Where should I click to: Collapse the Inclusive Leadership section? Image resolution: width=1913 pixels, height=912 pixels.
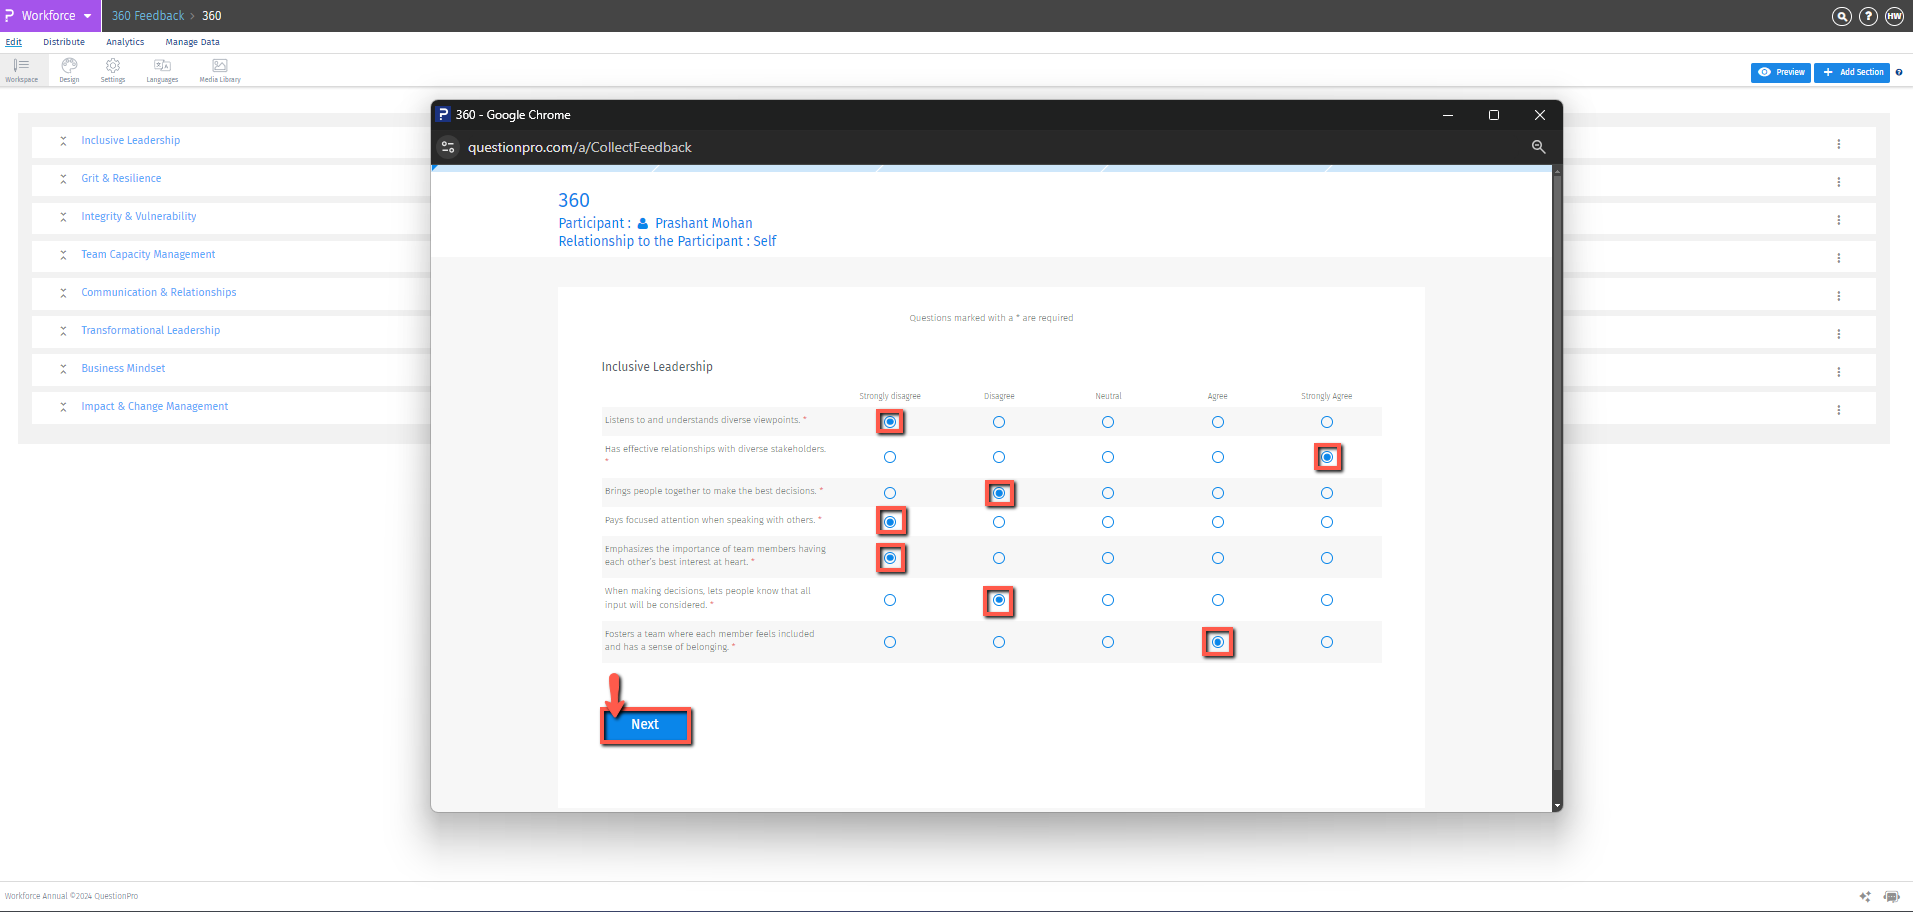click(63, 141)
